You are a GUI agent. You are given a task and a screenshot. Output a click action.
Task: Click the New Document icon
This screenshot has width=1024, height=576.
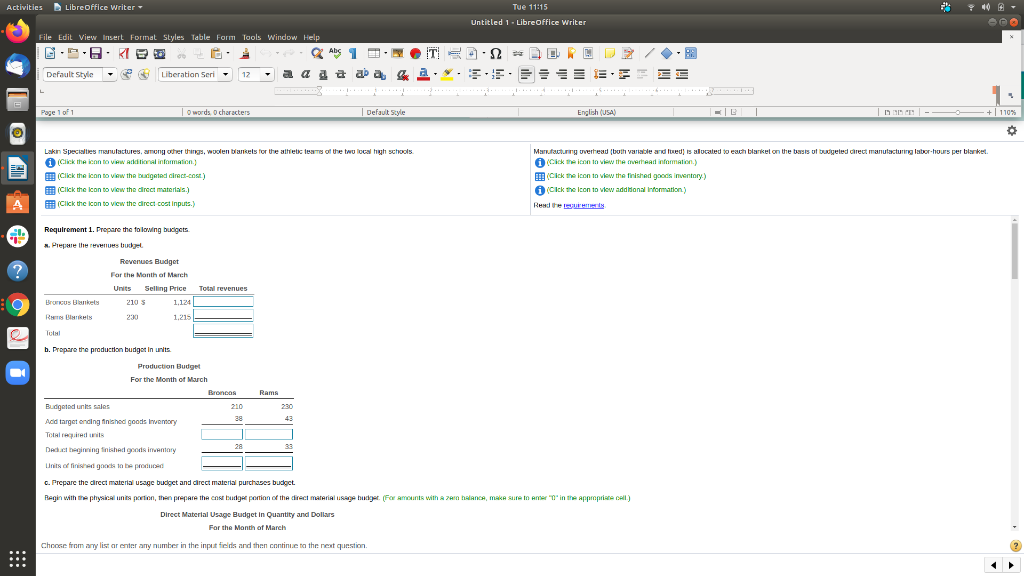(50, 54)
